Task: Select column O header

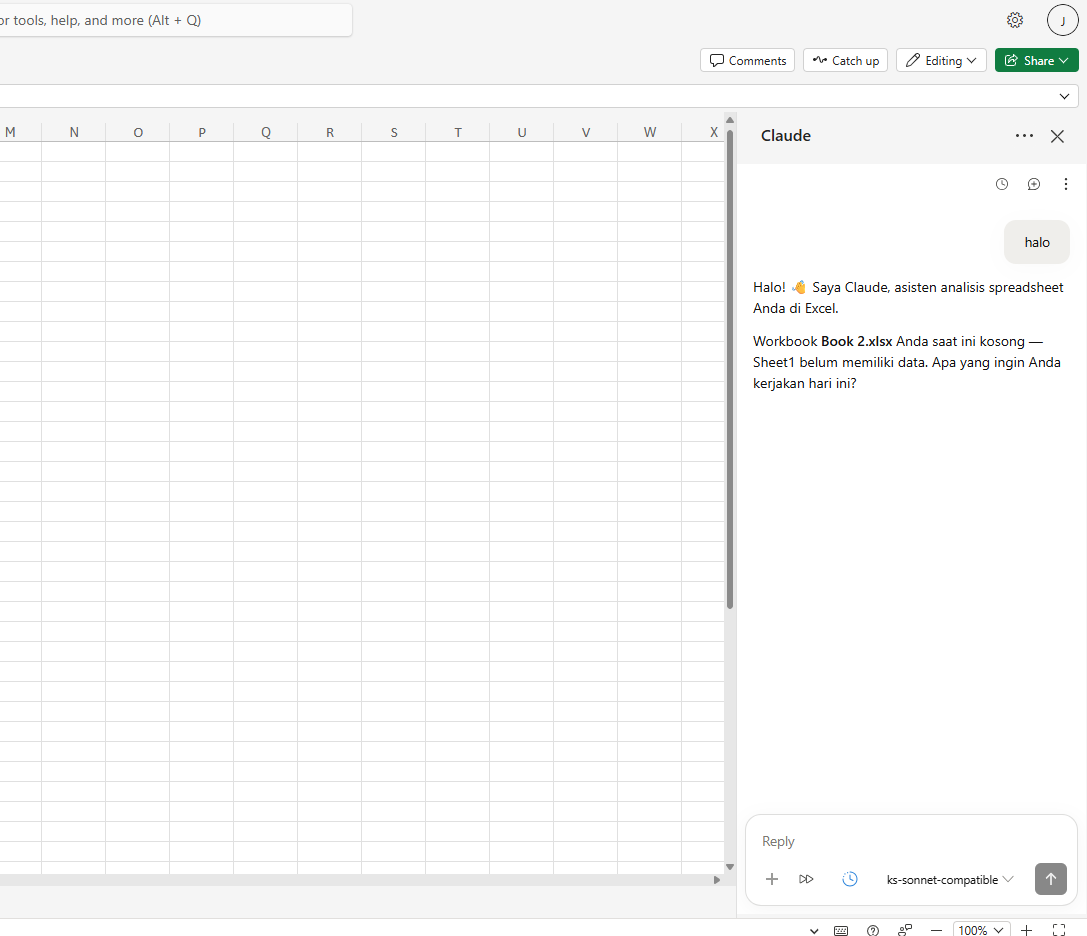Action: [x=138, y=132]
